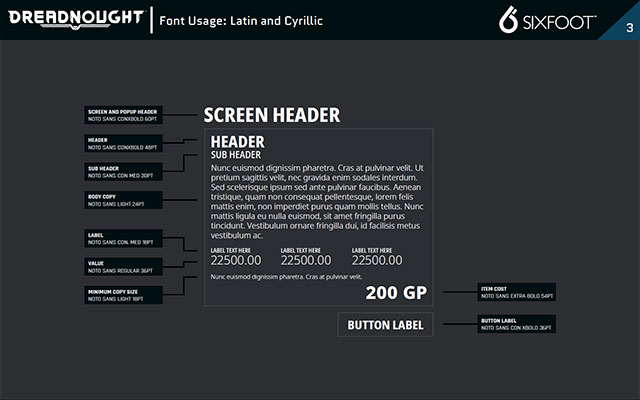The width and height of the screenshot is (640, 400).
Task: Click the Label Noto Sans Con. Med annotation
Action: [x=122, y=238]
